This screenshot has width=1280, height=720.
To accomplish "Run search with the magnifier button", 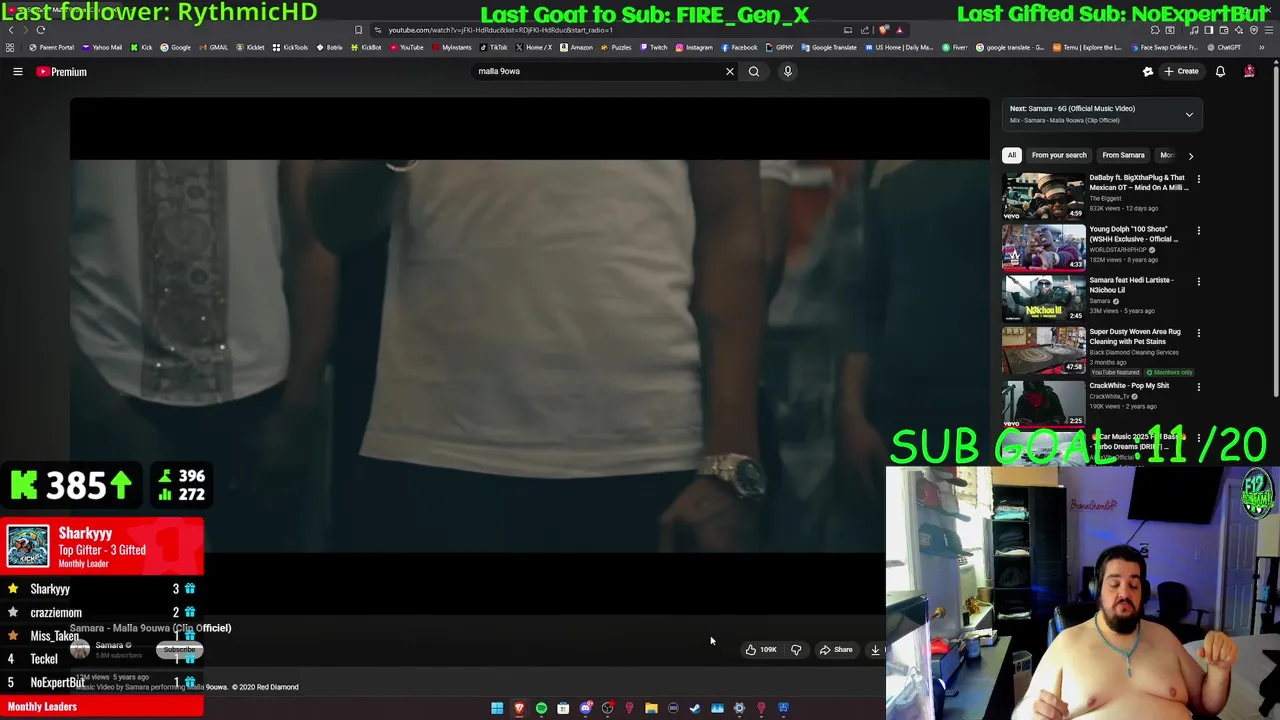I will coord(754,71).
